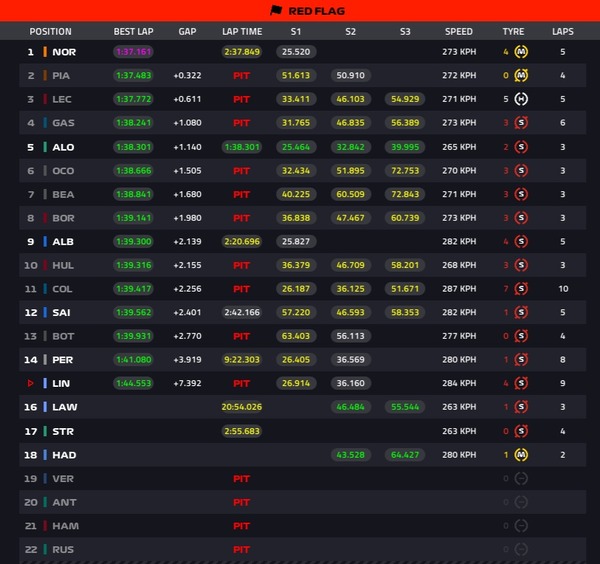Click the red flag icon in banner
Viewport: 600px width, 564px height.
tap(276, 10)
